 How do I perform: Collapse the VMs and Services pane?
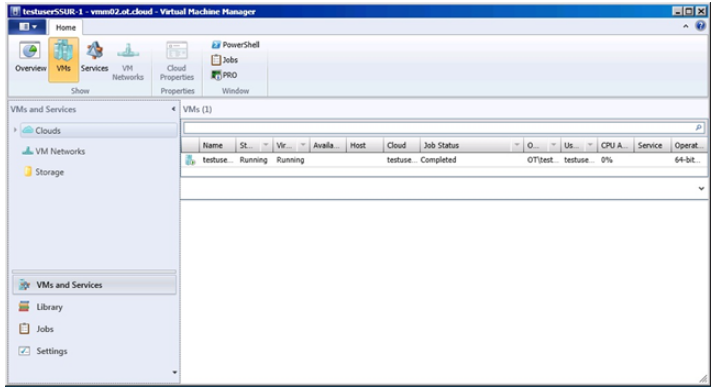tap(173, 109)
